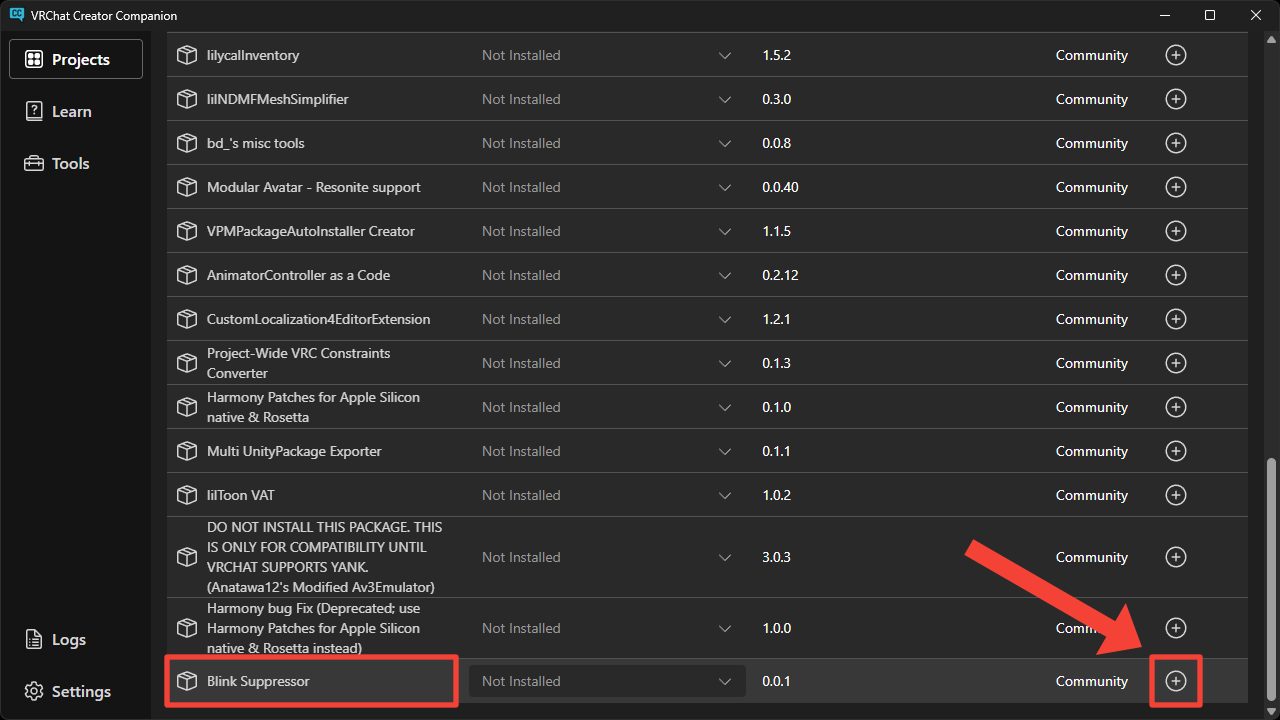This screenshot has width=1280, height=720.
Task: Select the Harmony Patches for Apple Silicon row
Action: [x=313, y=407]
